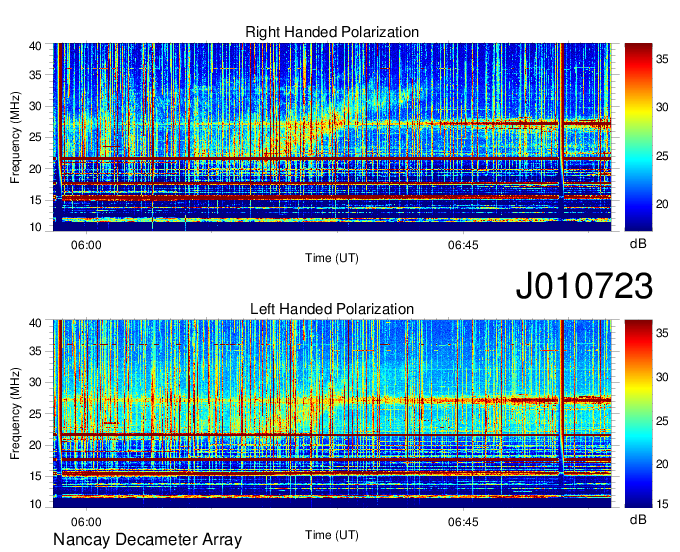The height and width of the screenshot is (552, 680).
Task: Click the '06:00' tick on bottom plot
Action: (x=86, y=522)
